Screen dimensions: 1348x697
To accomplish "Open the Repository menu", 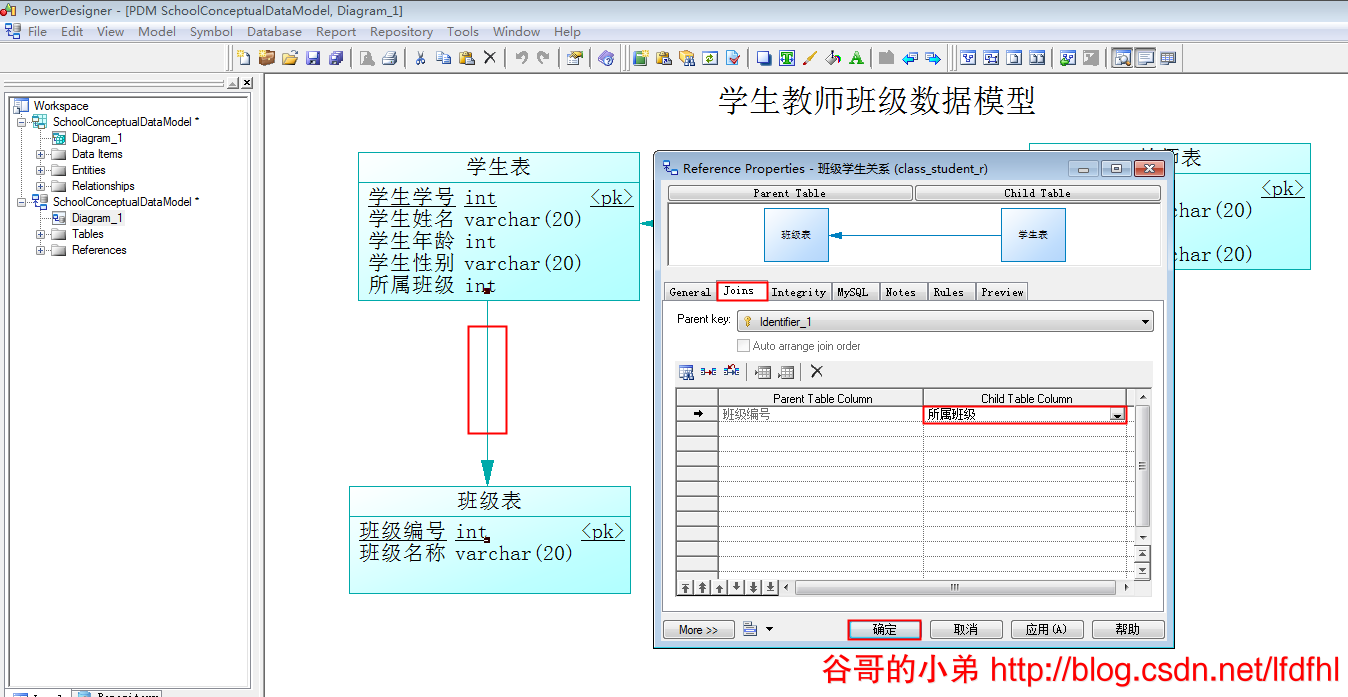I will coord(401,31).
